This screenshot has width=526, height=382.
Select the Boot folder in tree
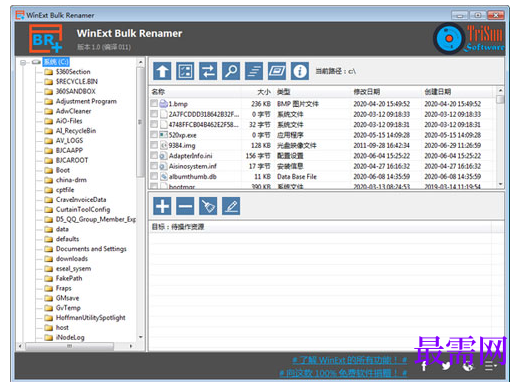click(x=63, y=170)
